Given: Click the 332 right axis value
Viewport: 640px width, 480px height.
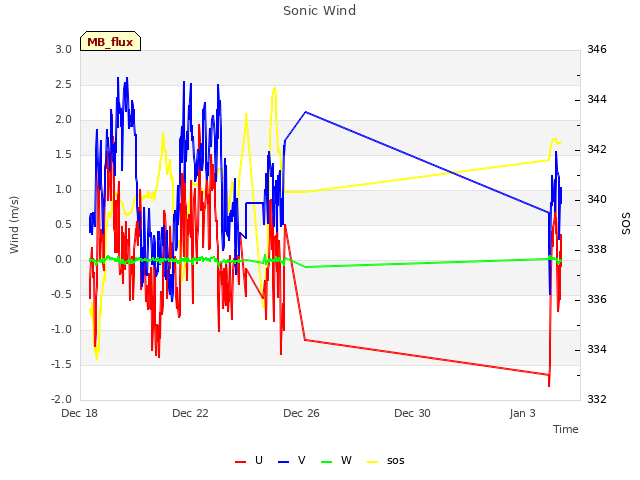Looking at the screenshot, I should pos(597,399).
